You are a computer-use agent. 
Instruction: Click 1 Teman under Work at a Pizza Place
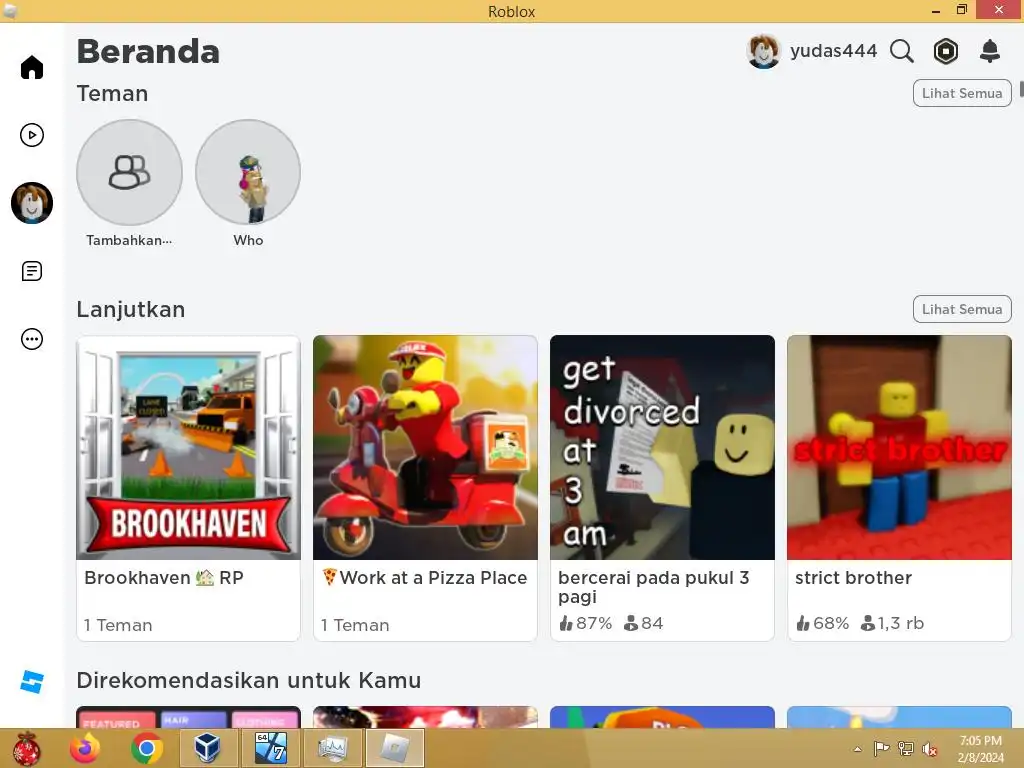355,625
